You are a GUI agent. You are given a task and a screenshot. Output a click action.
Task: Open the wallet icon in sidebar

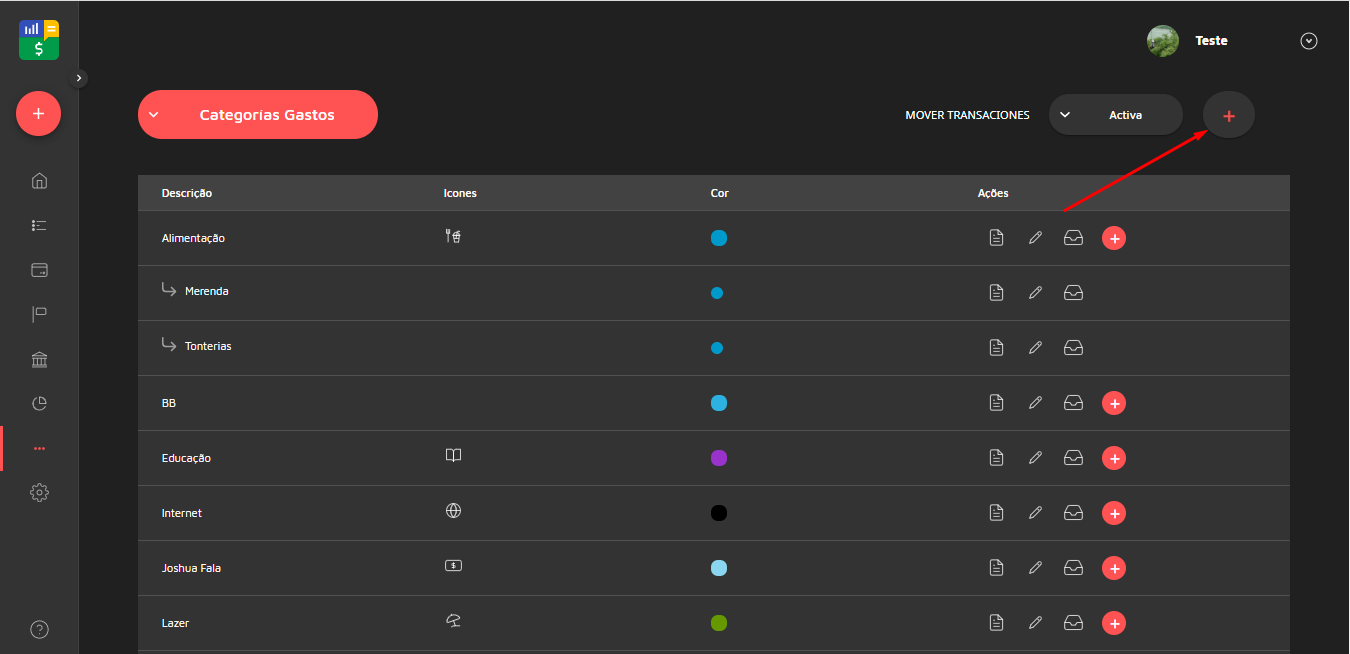39,270
